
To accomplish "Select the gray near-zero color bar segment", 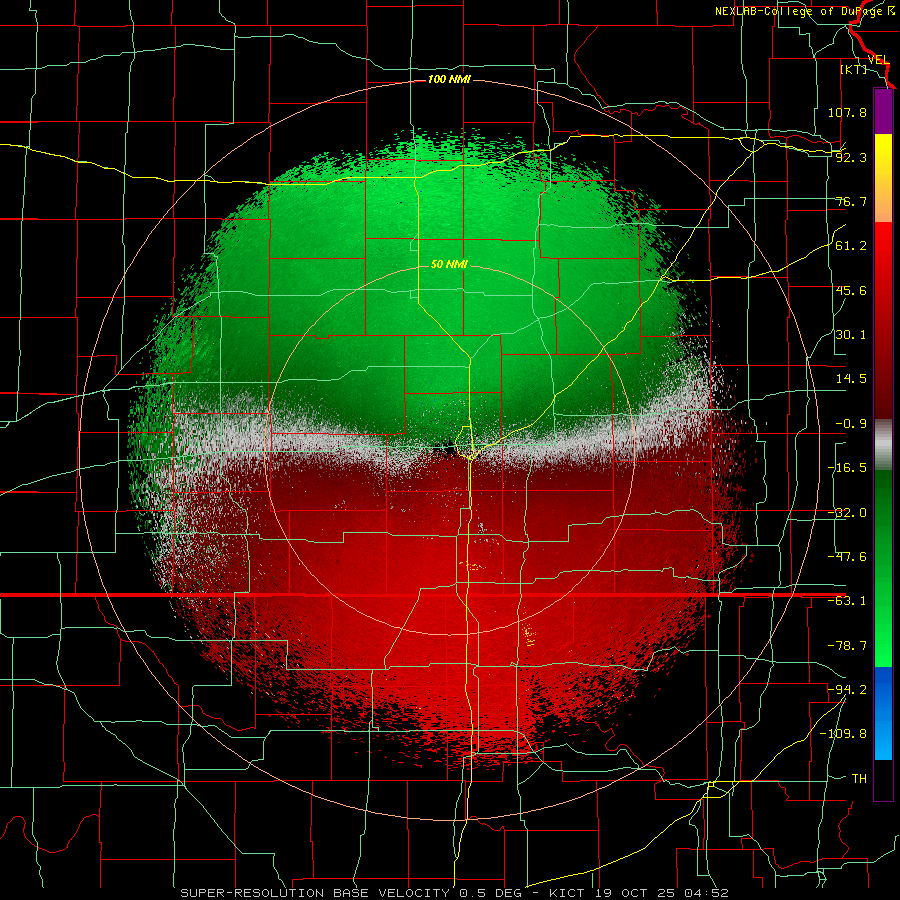I will tap(883, 445).
